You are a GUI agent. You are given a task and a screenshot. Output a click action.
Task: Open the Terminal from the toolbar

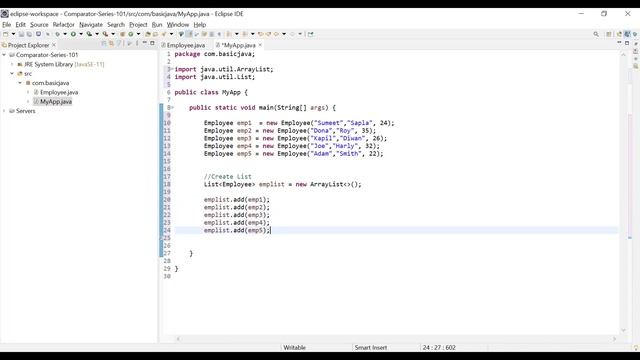[38, 34]
